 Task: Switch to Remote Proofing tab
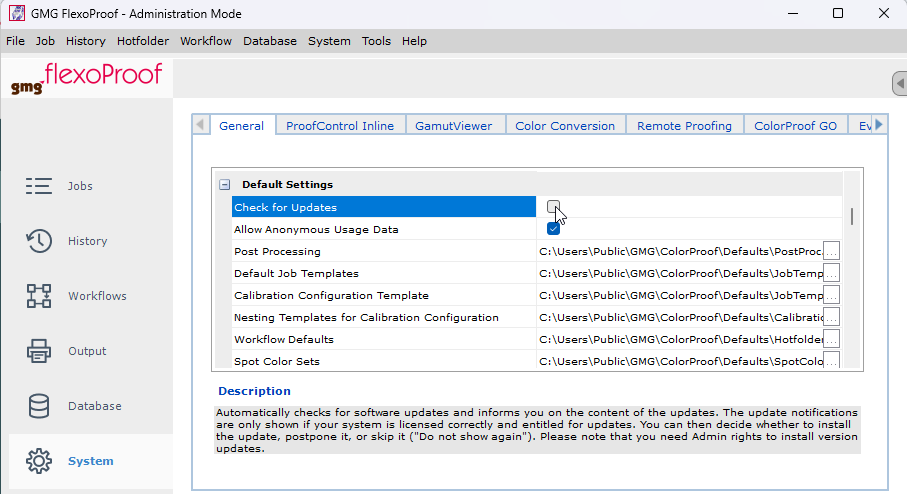click(684, 126)
